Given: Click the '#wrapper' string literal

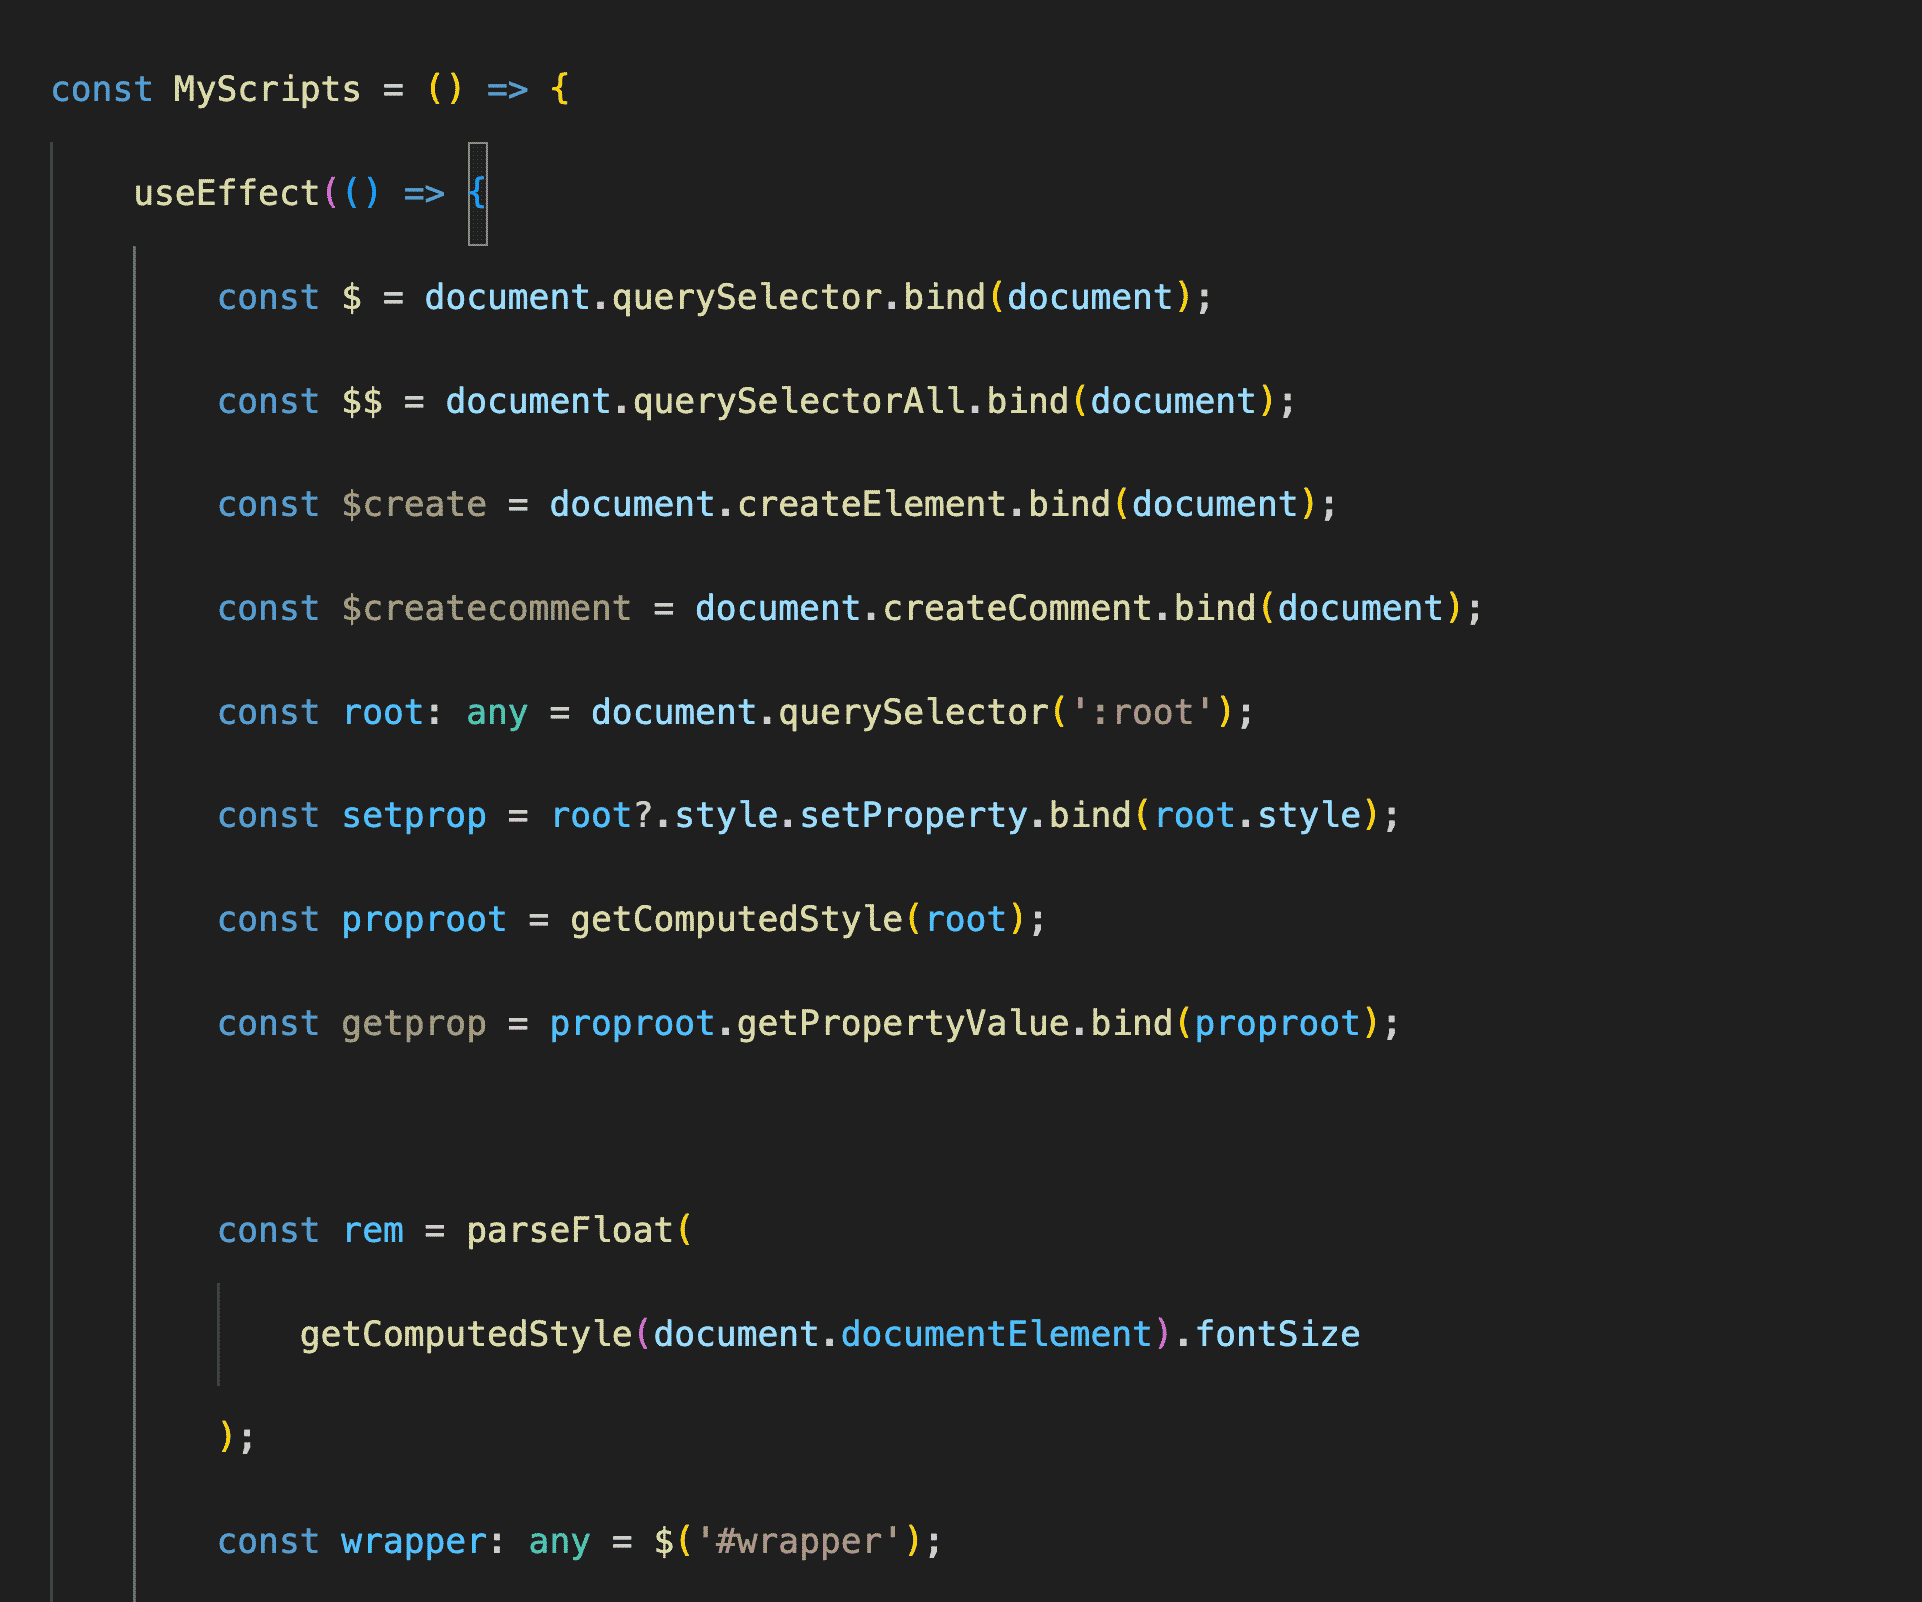Looking at the screenshot, I should (798, 1541).
